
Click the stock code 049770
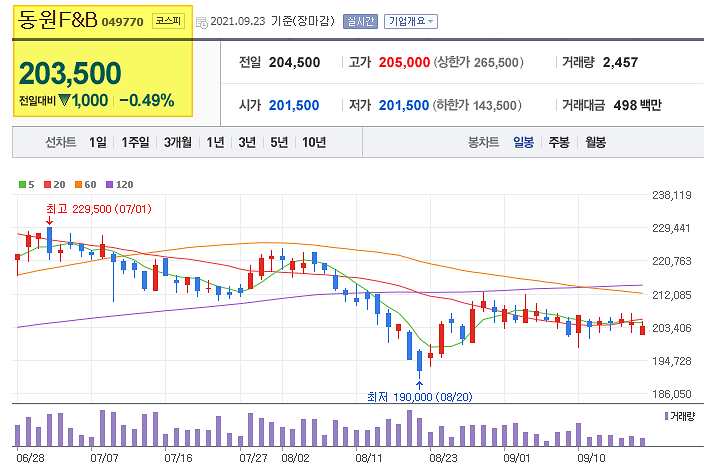[x=123, y=22]
